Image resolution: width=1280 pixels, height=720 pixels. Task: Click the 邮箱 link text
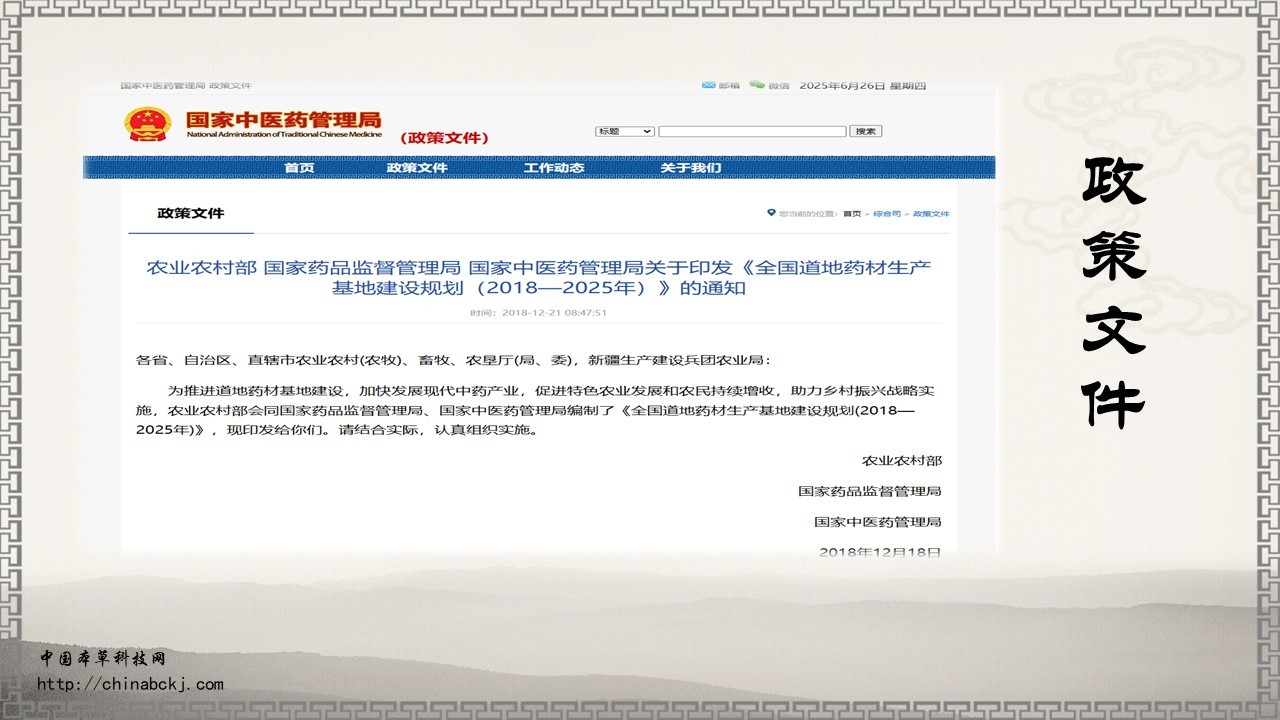(x=729, y=86)
